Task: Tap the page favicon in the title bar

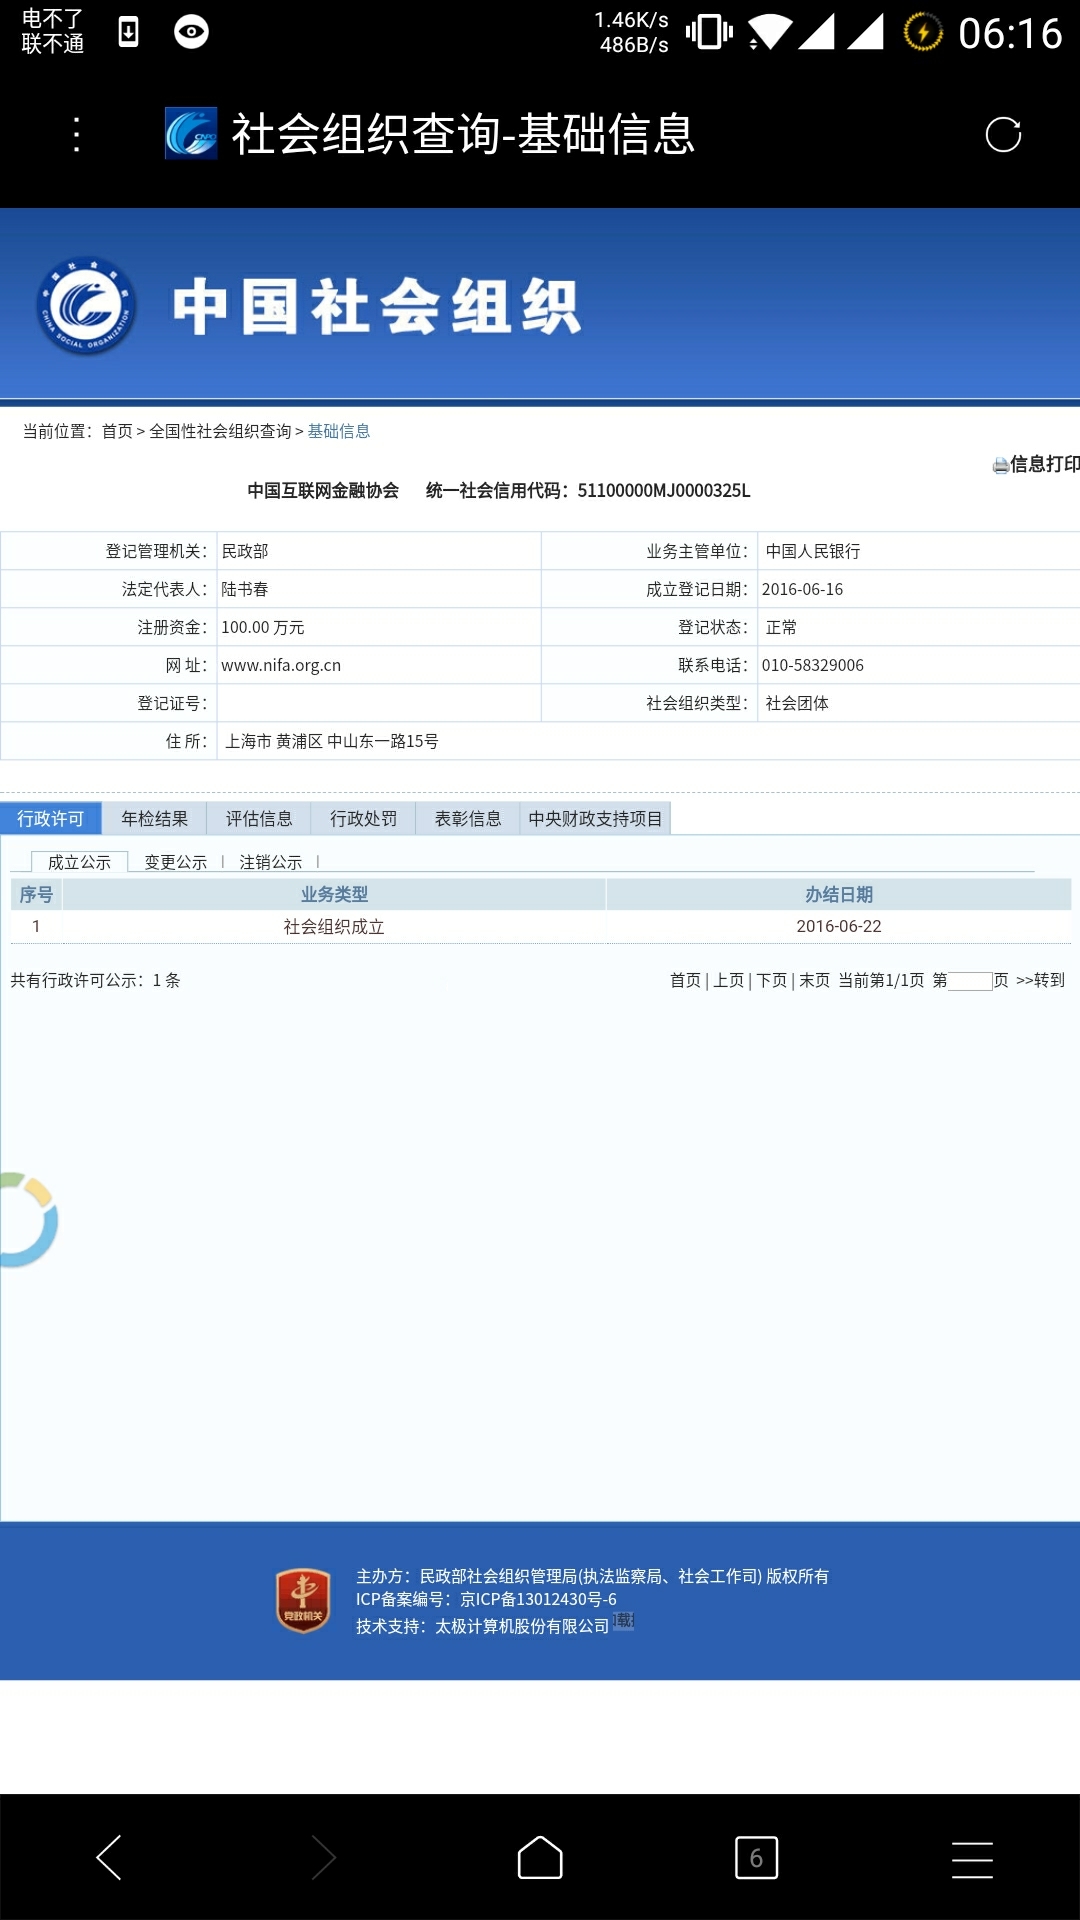Action: pos(191,133)
